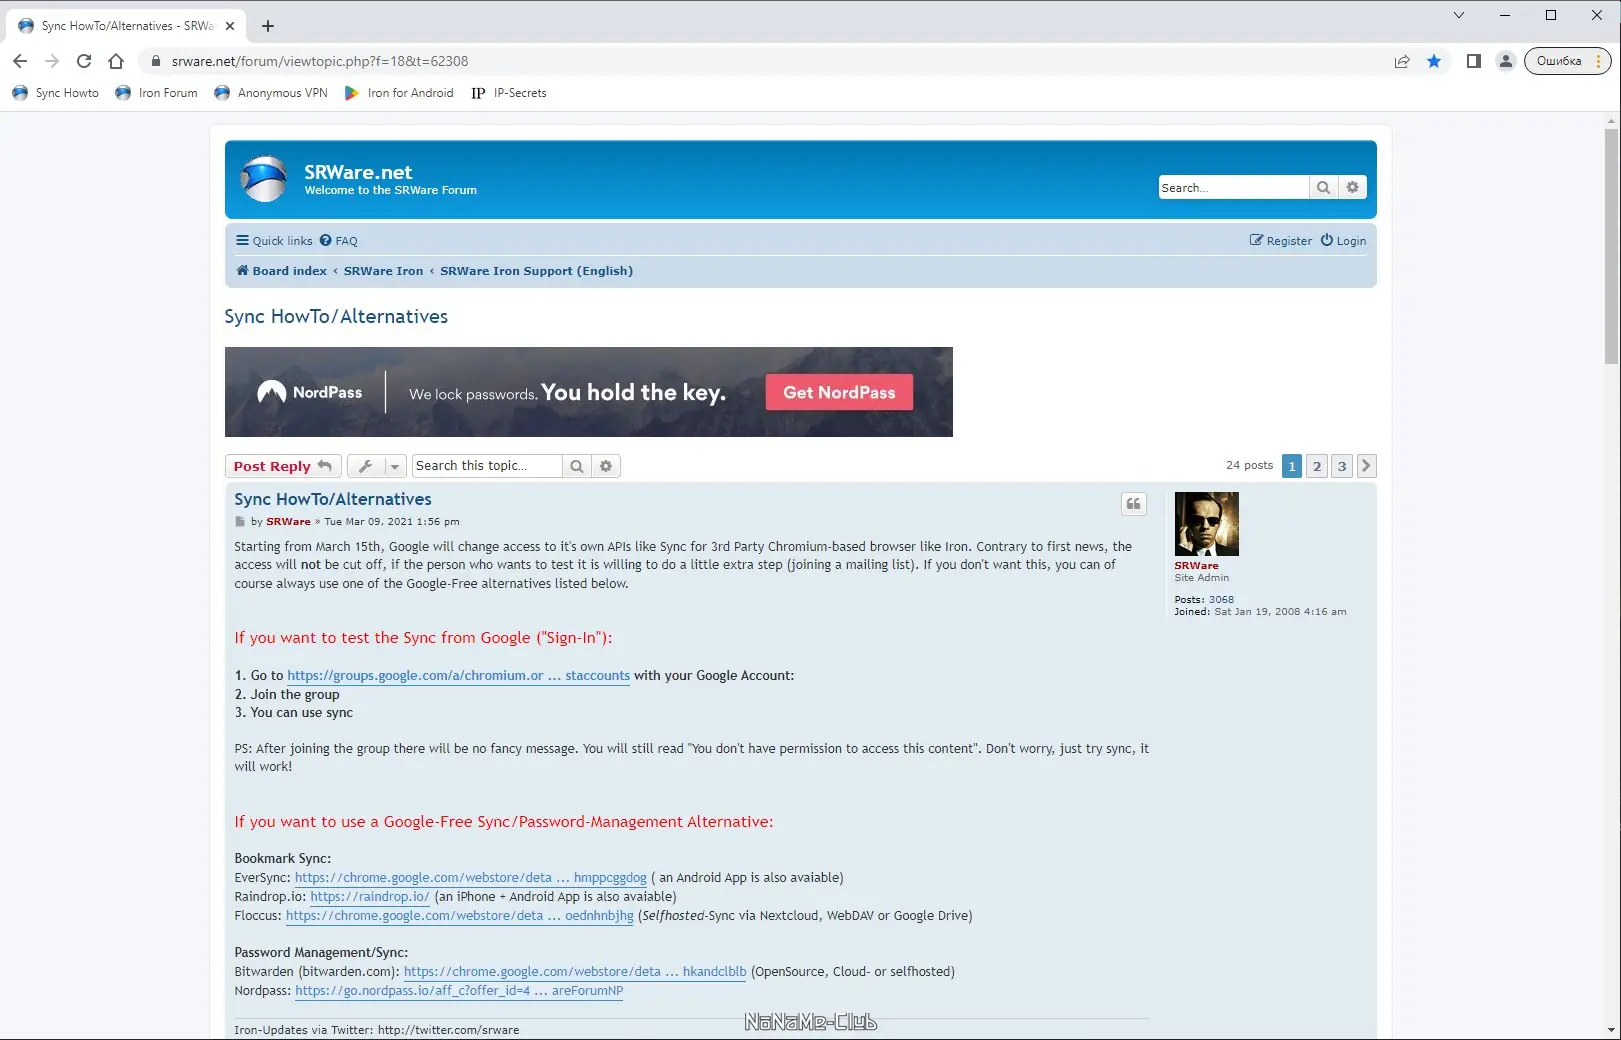Go to SRWare Iron breadcrumb

(383, 271)
